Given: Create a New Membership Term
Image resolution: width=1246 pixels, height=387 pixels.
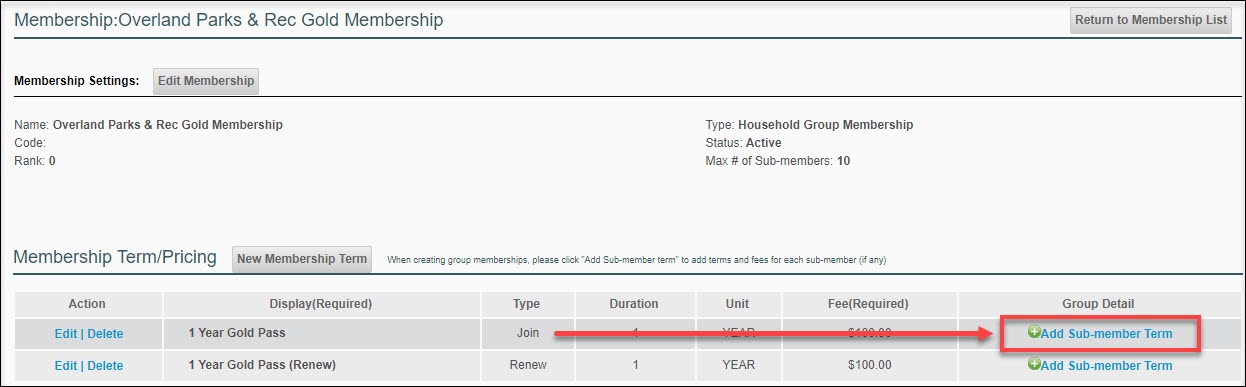Looking at the screenshot, I should (302, 259).
